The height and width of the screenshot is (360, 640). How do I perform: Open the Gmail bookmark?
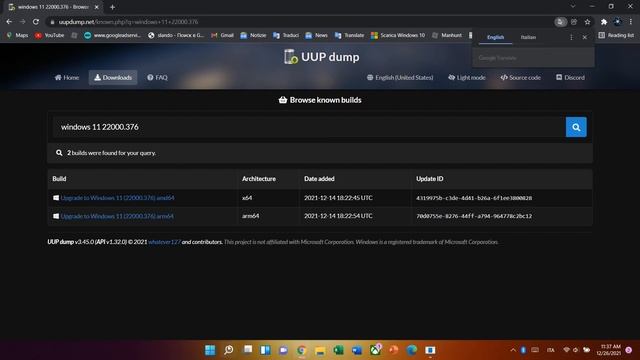[222, 36]
